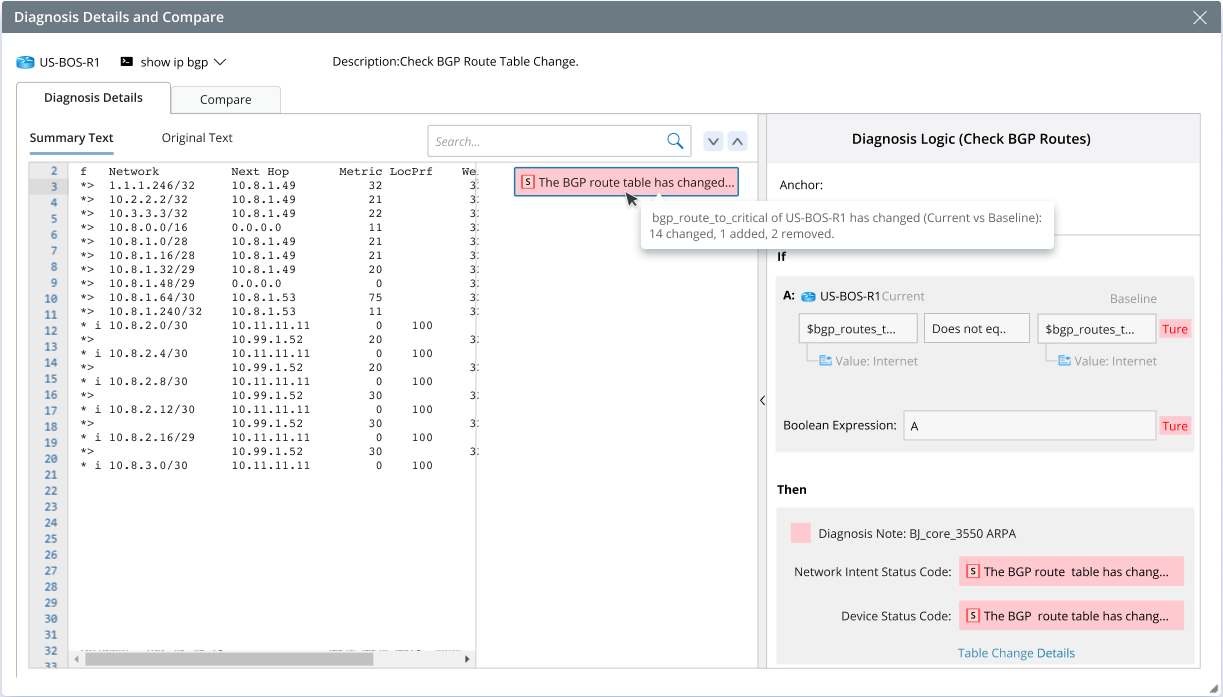Click the scroll right arrow of route table
1223x697 pixels.
point(467,659)
